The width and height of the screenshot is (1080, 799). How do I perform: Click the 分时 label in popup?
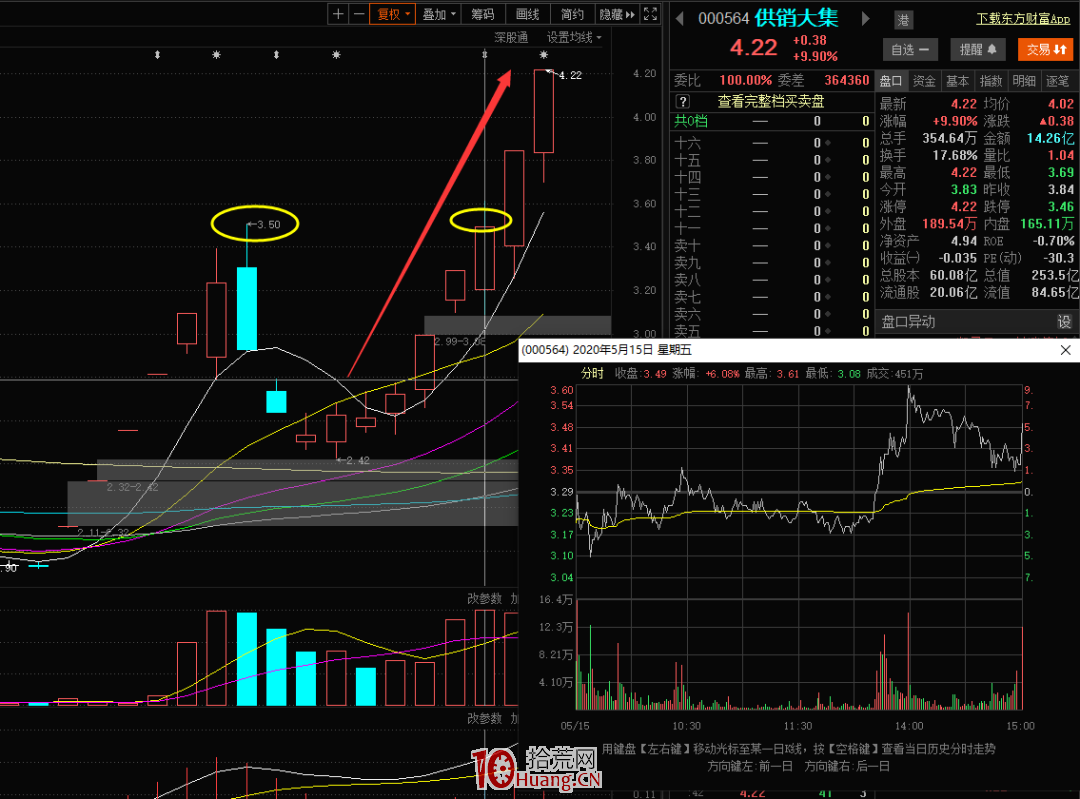(592, 373)
